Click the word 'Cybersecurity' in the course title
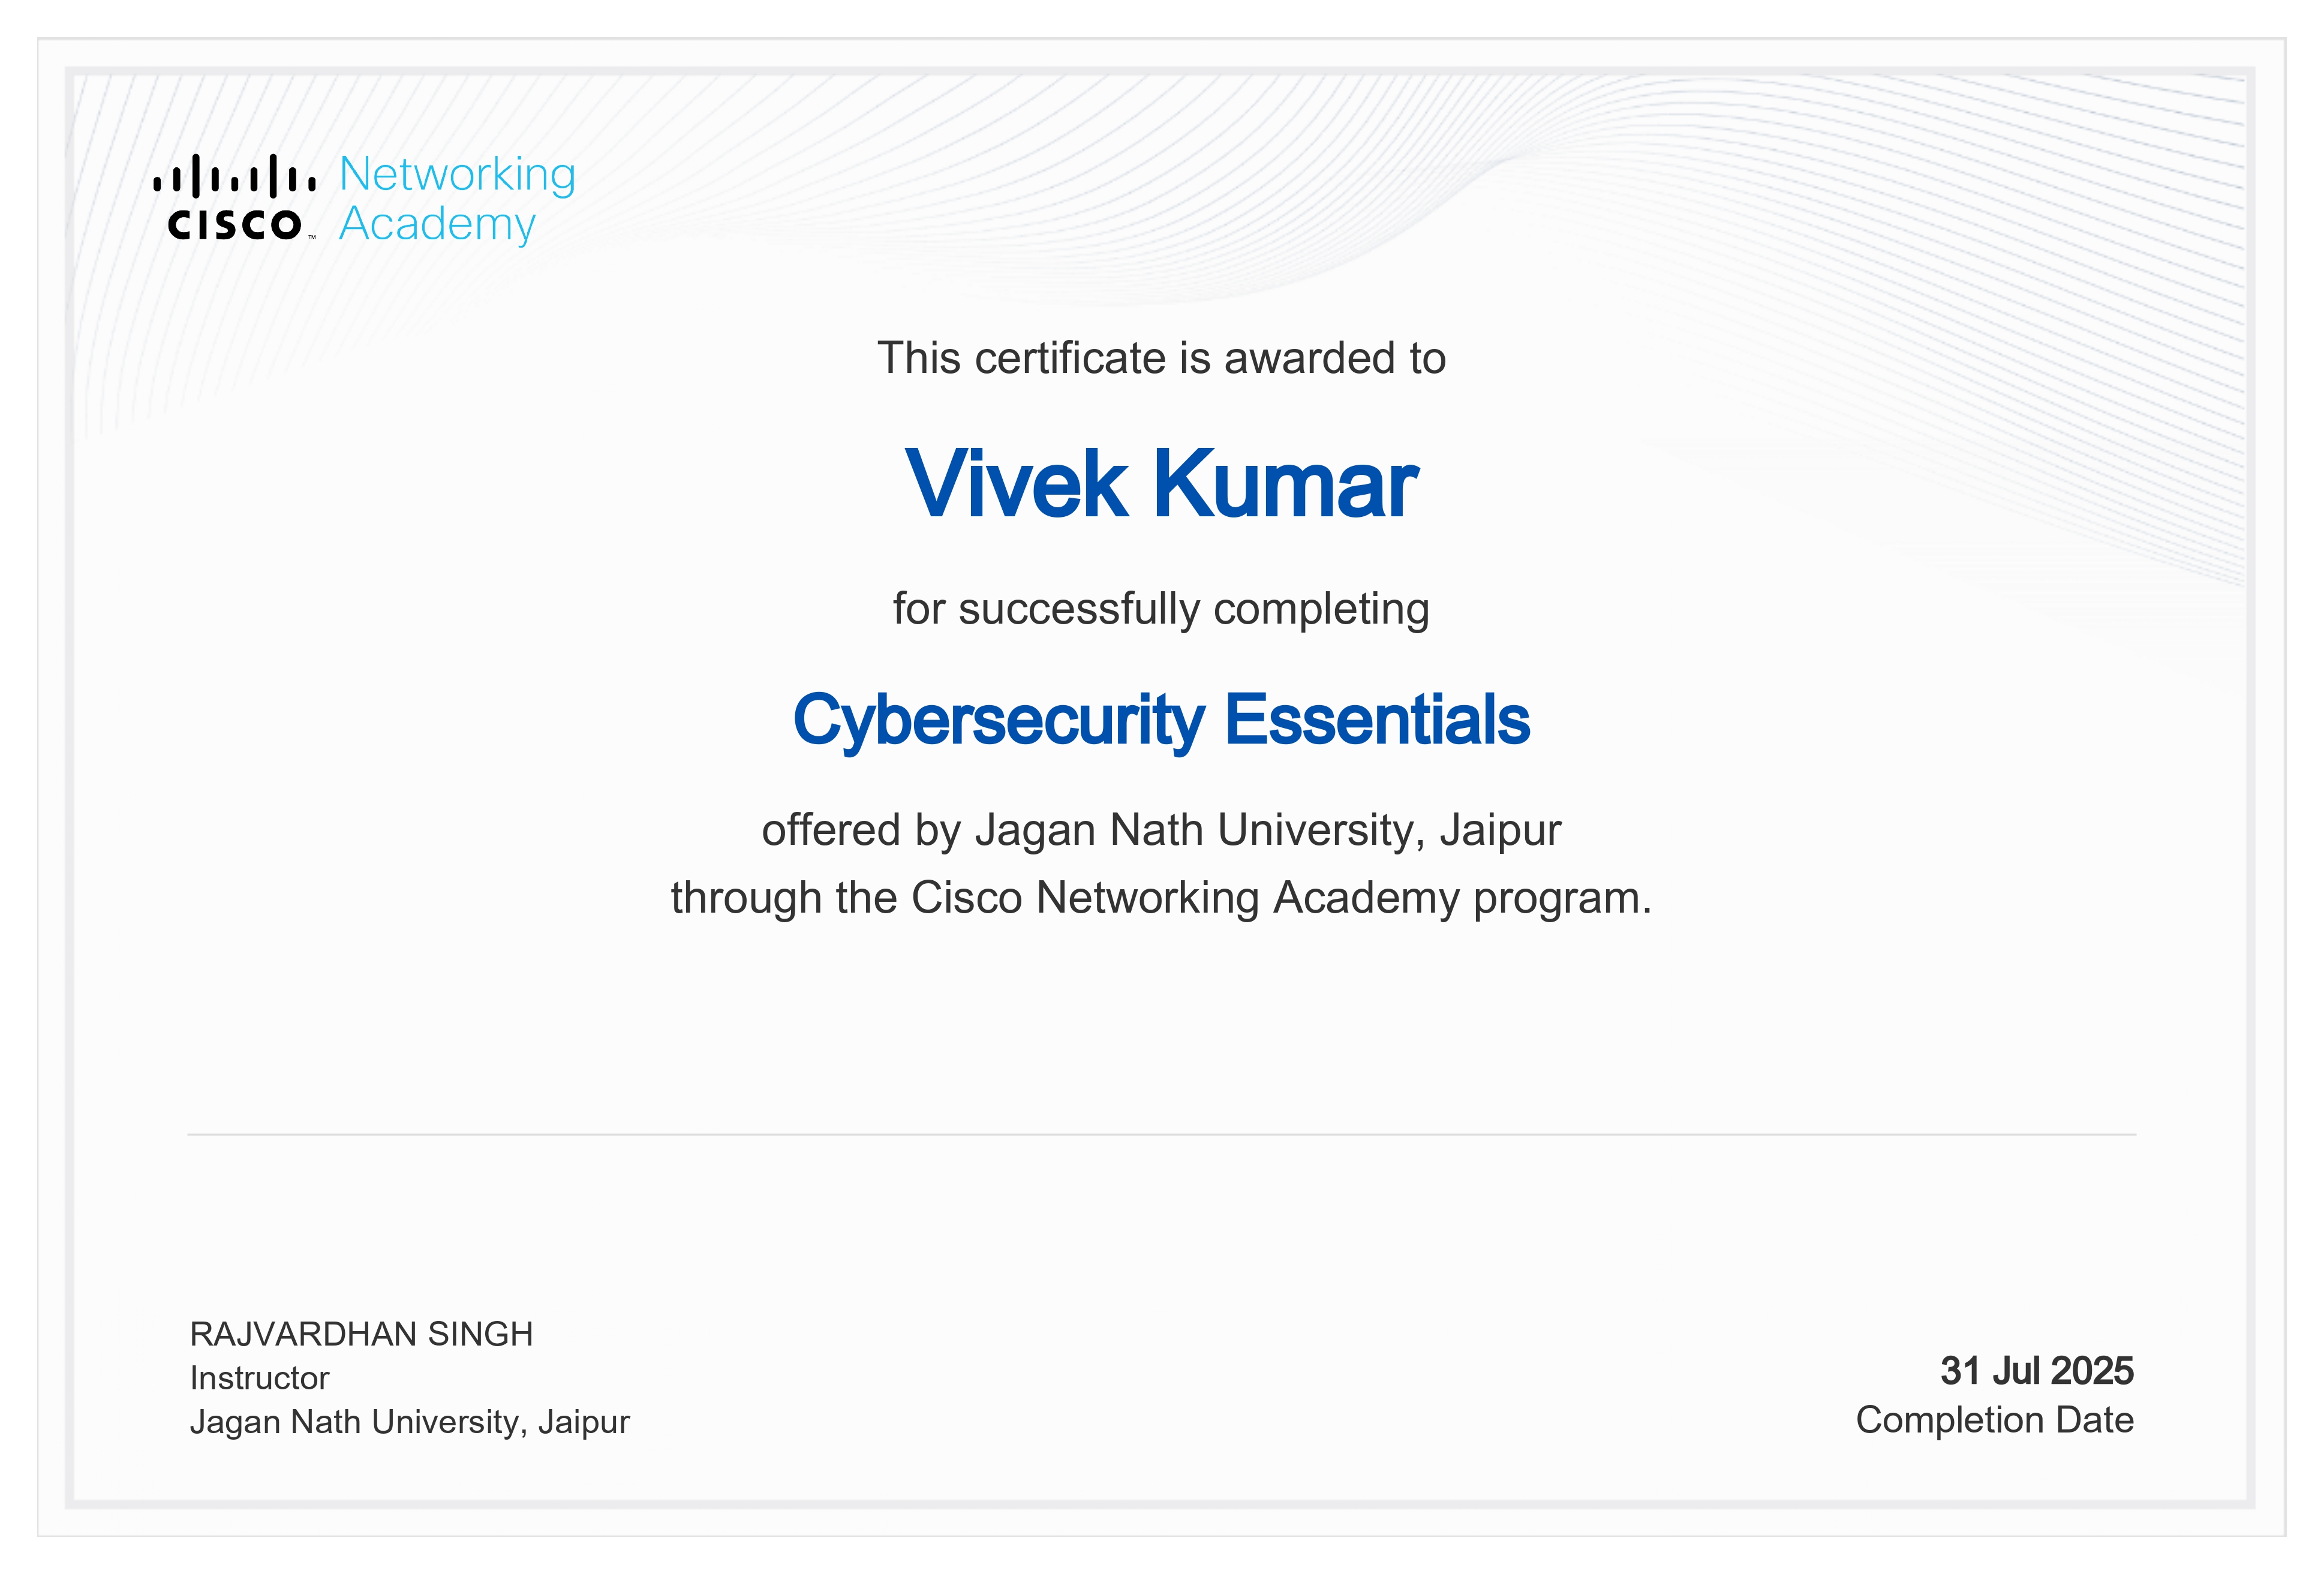Viewport: 2324px width, 1574px height. [999, 719]
